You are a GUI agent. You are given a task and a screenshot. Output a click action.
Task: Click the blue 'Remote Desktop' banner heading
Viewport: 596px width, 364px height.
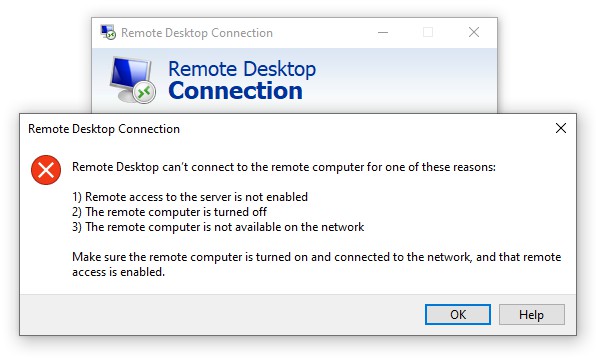(242, 69)
